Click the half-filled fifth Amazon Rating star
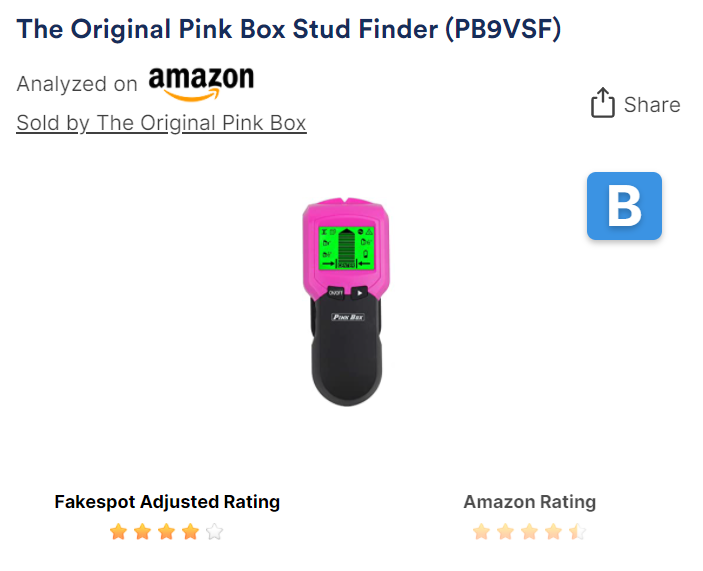The image size is (703, 571). [x=577, y=532]
